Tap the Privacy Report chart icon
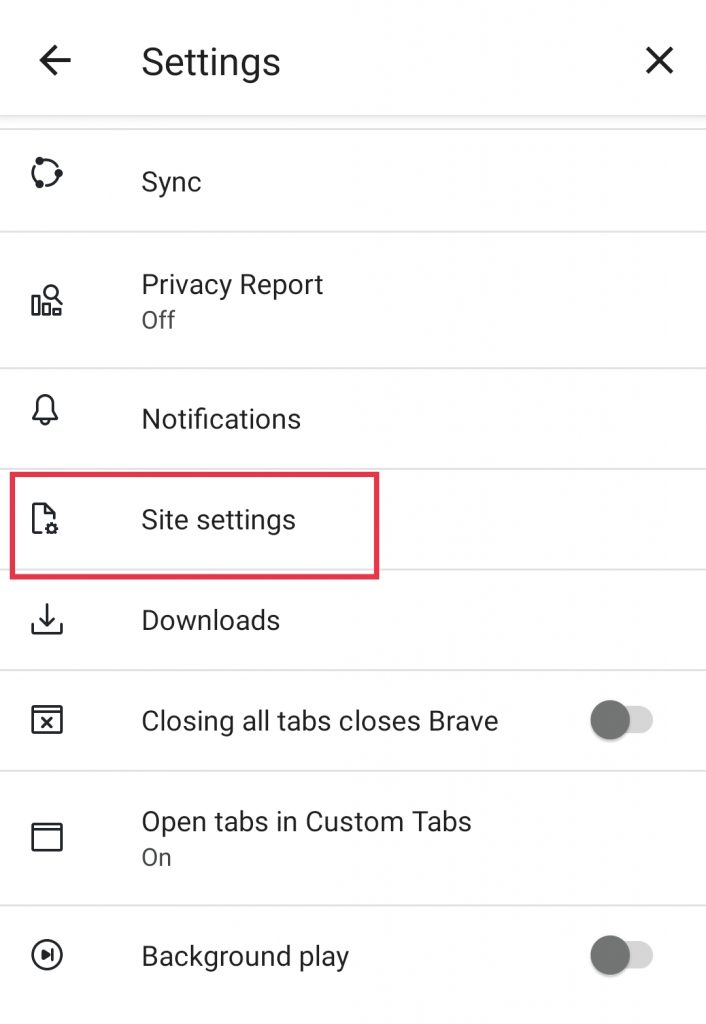Screen dimensions: 706x1024 47,300
